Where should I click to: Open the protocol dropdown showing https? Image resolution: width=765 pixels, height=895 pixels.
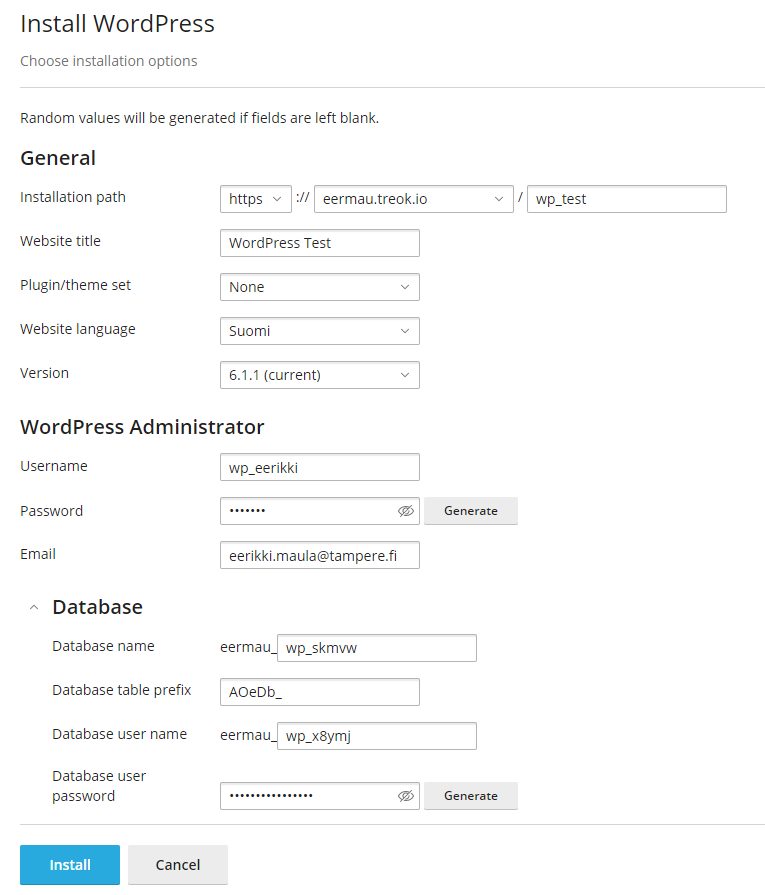coord(255,199)
